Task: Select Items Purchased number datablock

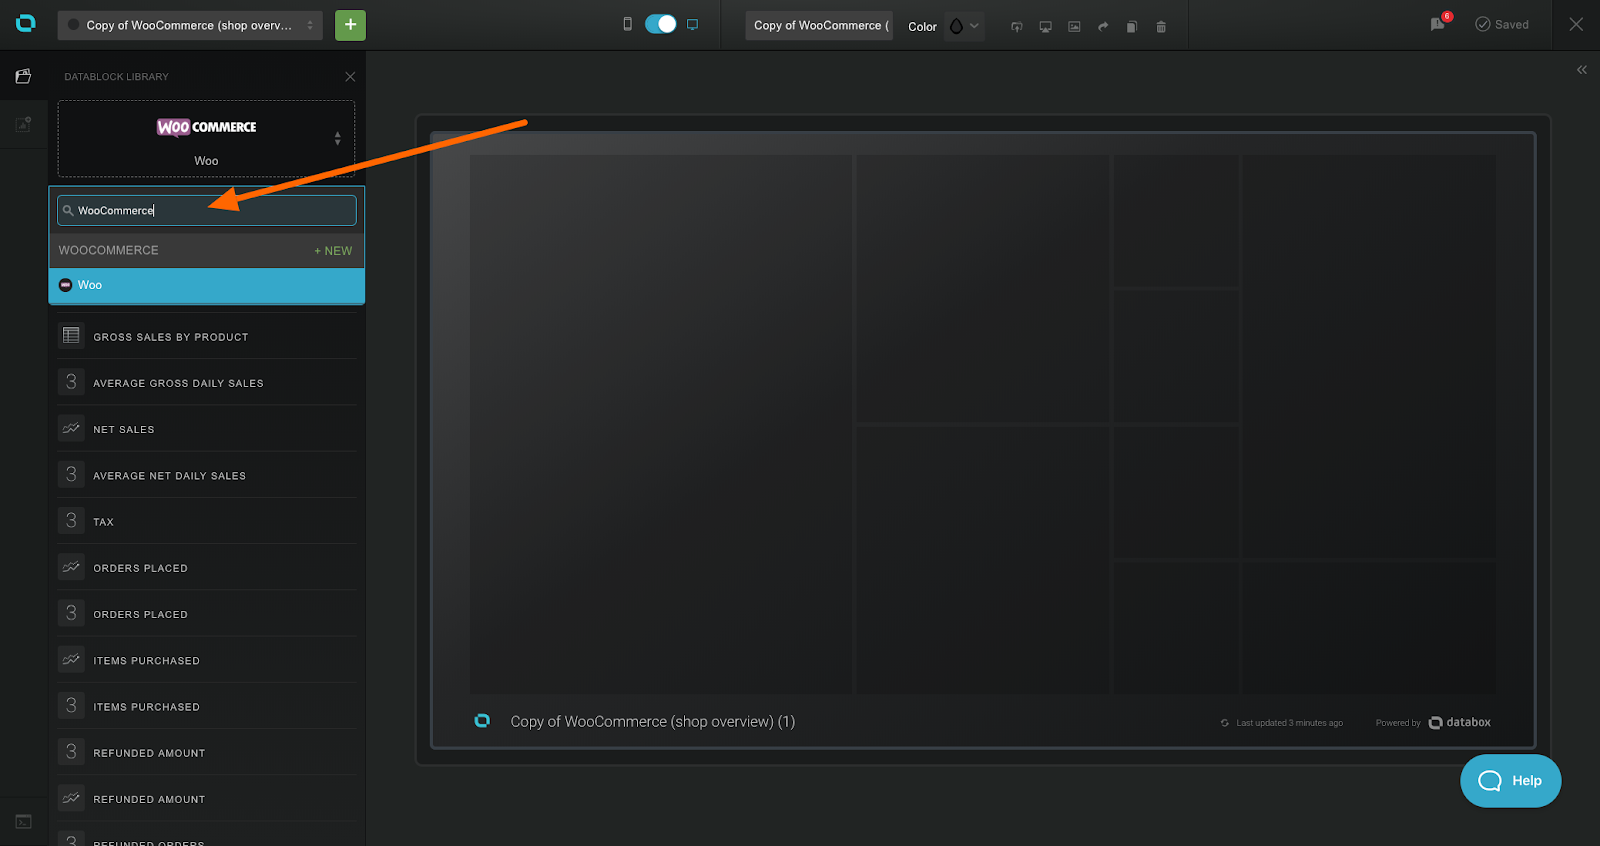Action: coord(207,706)
